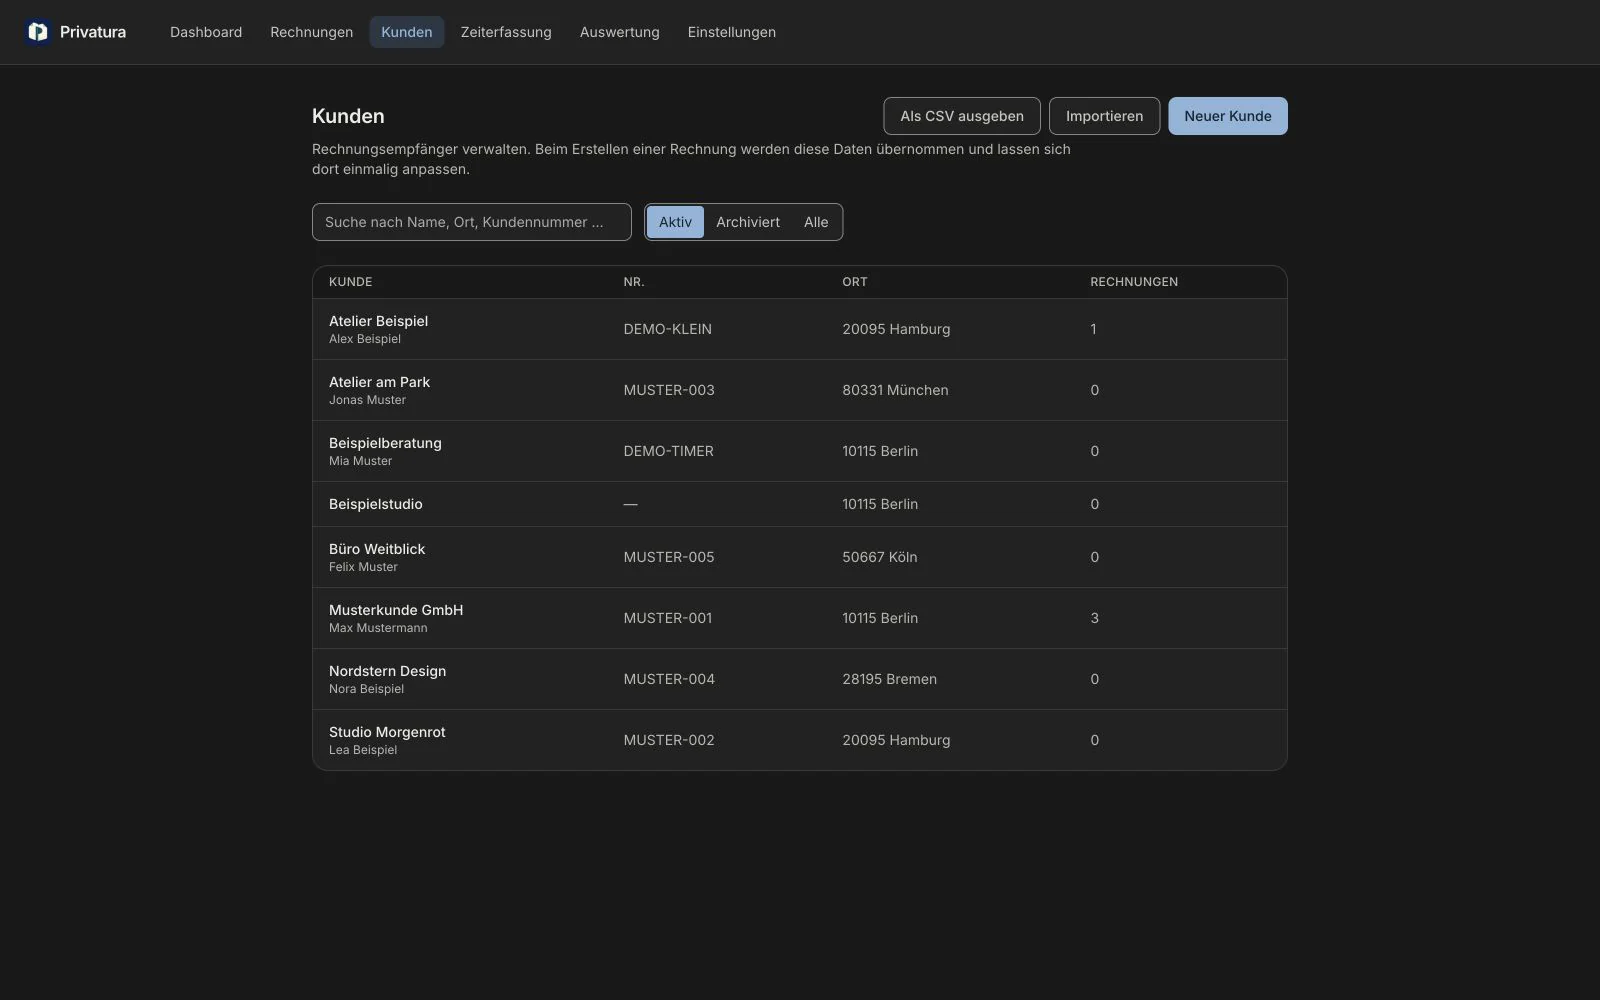Screen dimensions: 1600x1000
Task: Click the location 80331 München
Action: pyautogui.click(x=895, y=390)
